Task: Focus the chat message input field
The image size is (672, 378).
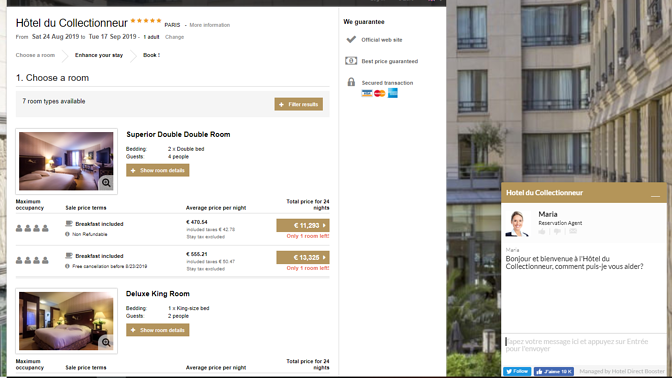Action: tap(583, 345)
